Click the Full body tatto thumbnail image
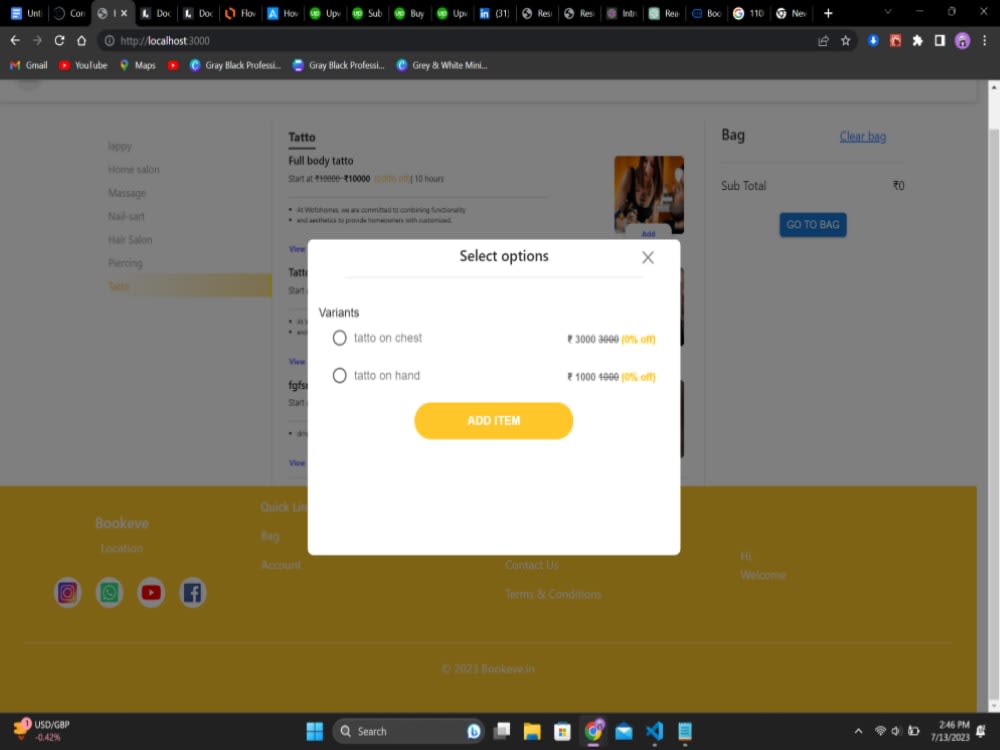This screenshot has width=1000, height=750. [649, 194]
